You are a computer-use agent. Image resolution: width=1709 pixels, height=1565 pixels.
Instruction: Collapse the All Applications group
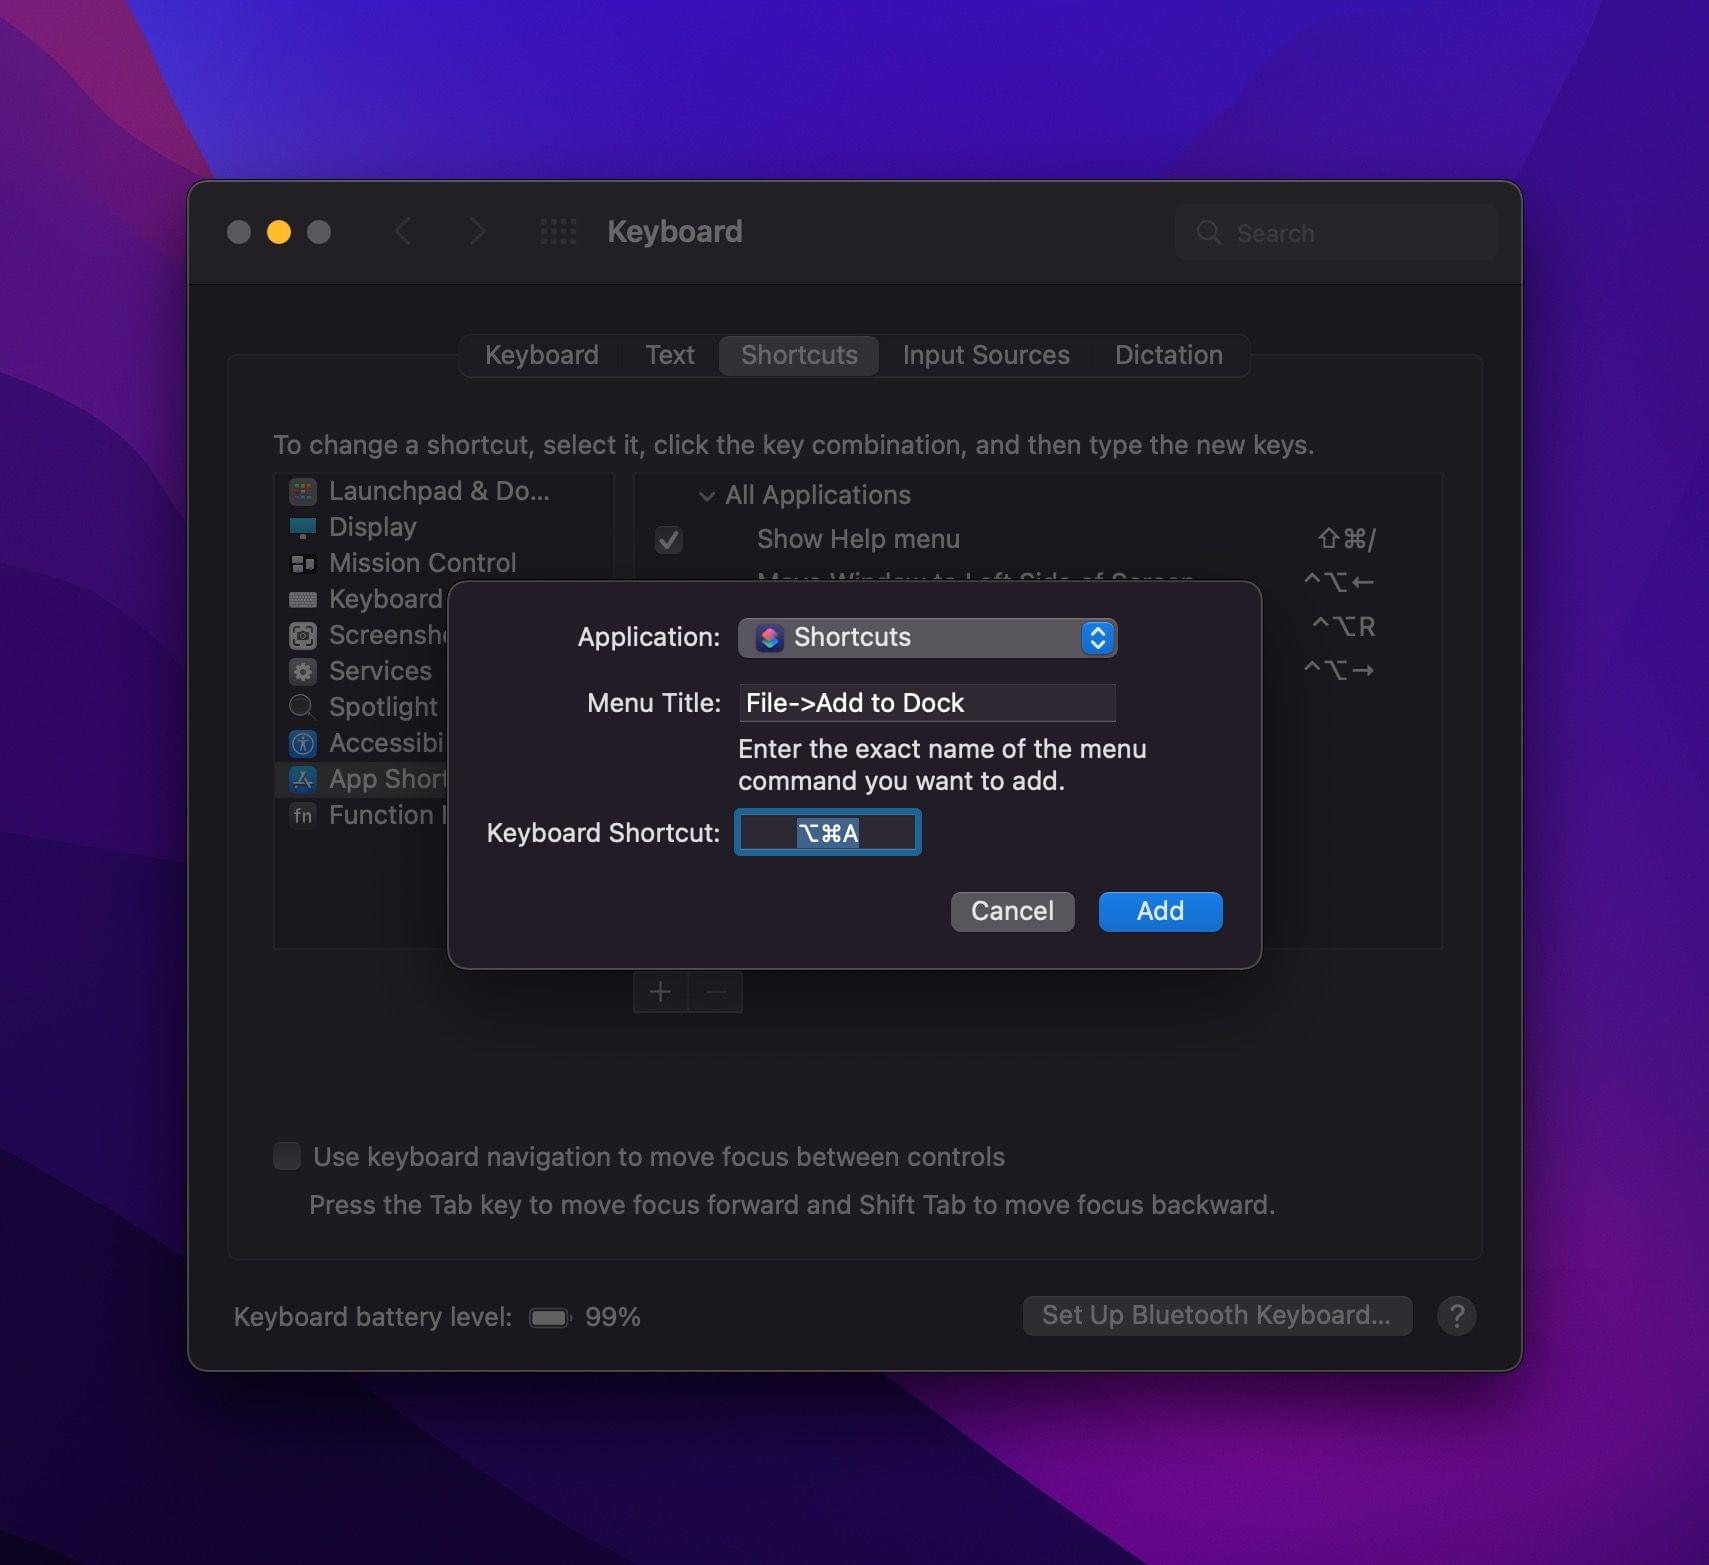(x=706, y=496)
